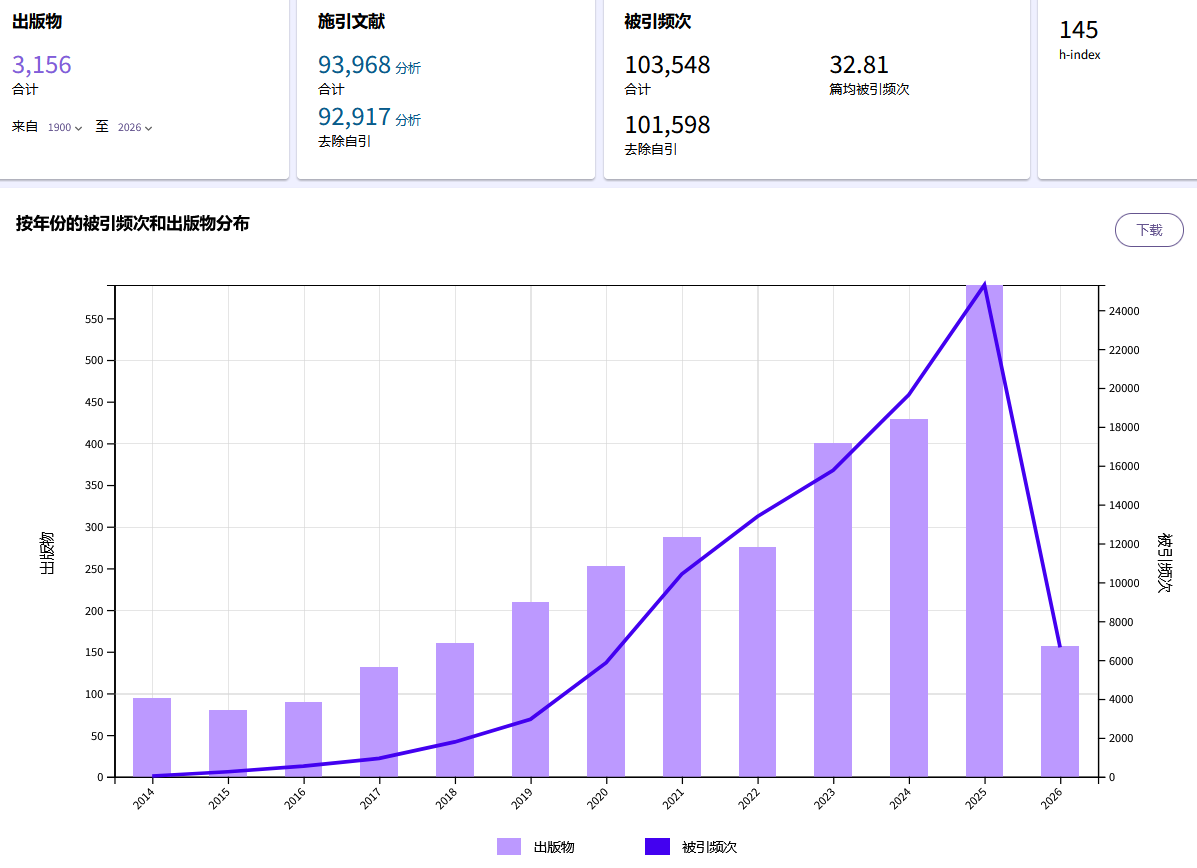This screenshot has height=868, width=1197.
Task: Click the 被引频次 card heading
Action: (x=656, y=21)
